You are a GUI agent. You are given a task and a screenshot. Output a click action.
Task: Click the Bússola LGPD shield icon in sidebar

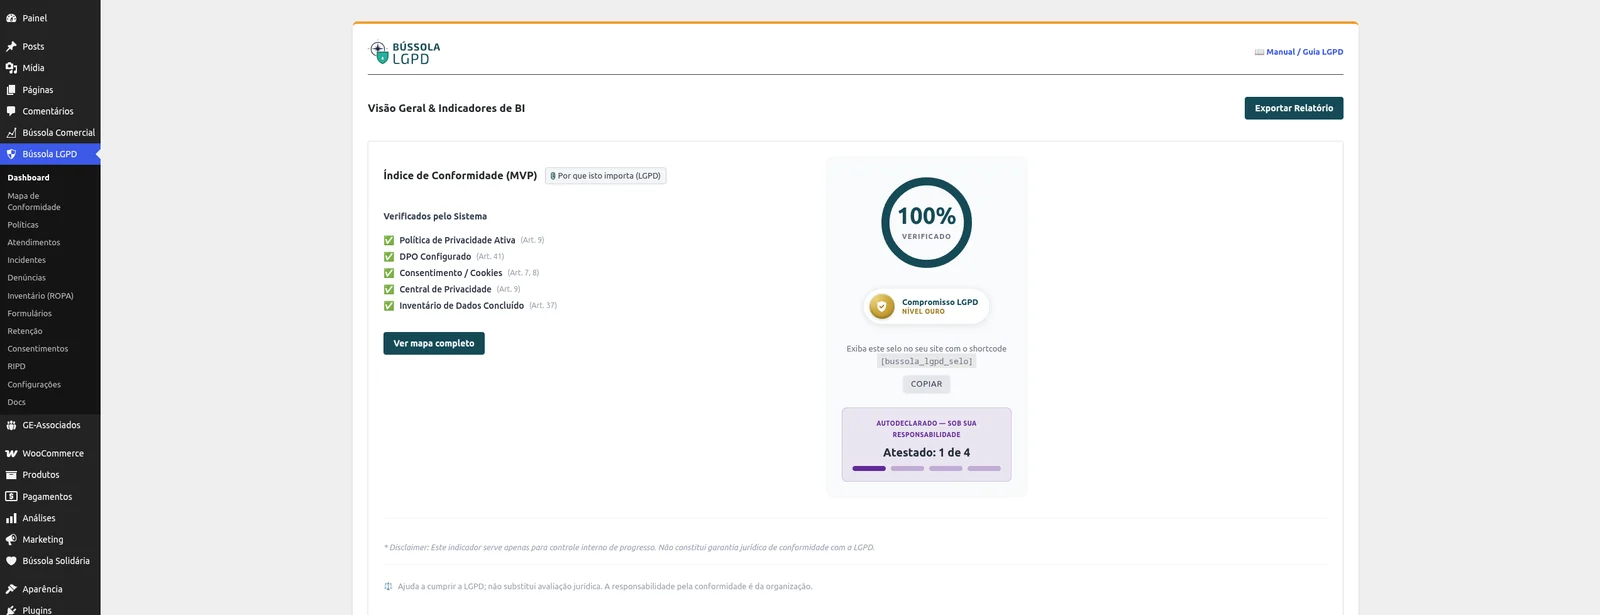[11, 154]
